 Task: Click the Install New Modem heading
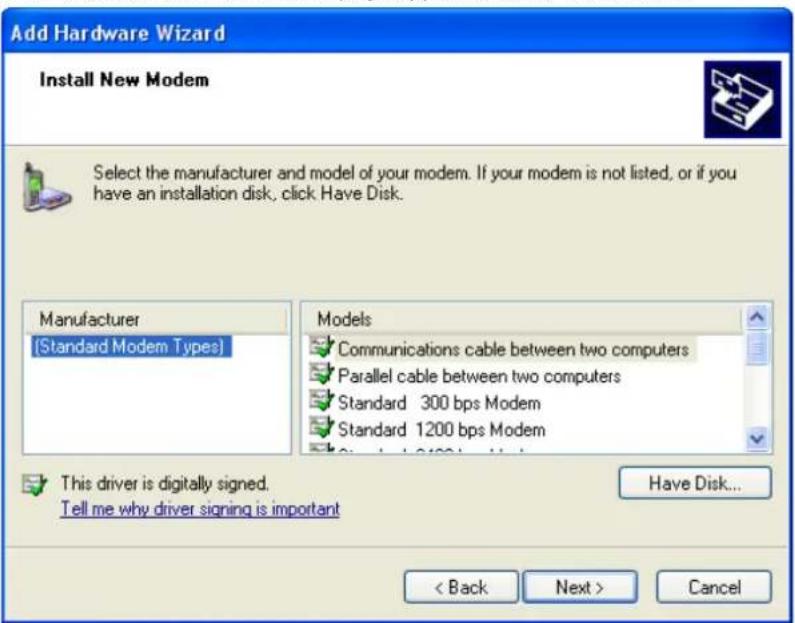pyautogui.click(x=124, y=80)
